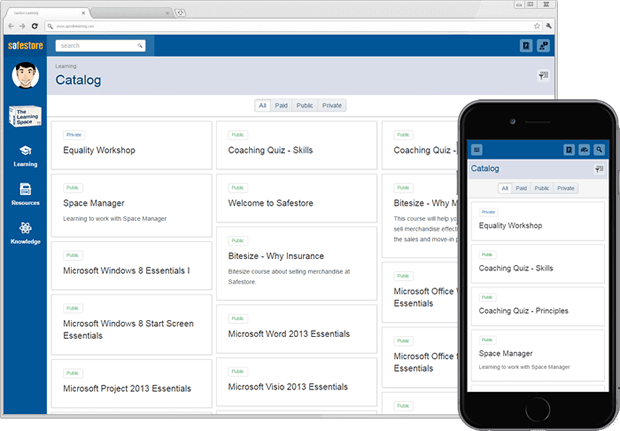Open Equality Workshop on phone

click(x=538, y=221)
